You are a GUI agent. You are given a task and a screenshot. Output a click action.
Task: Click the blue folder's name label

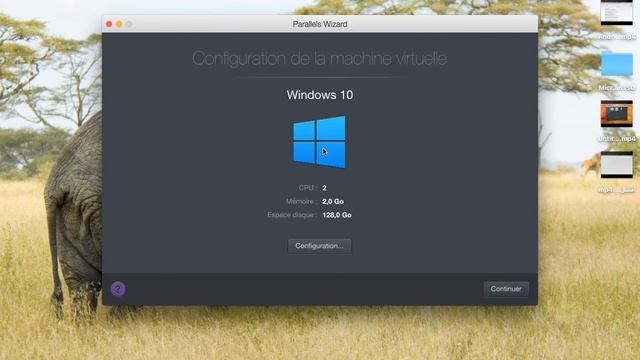[x=617, y=88]
